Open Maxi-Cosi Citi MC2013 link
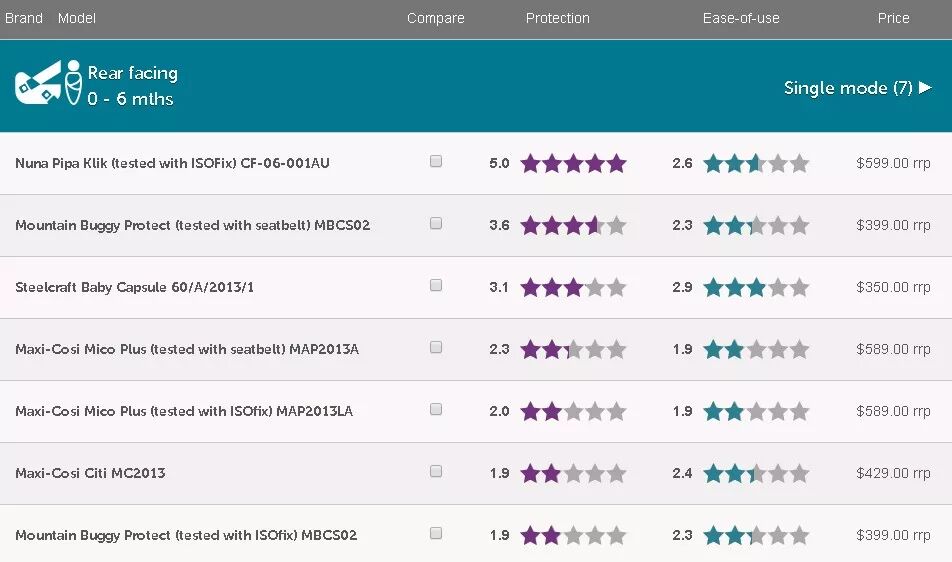 90,473
